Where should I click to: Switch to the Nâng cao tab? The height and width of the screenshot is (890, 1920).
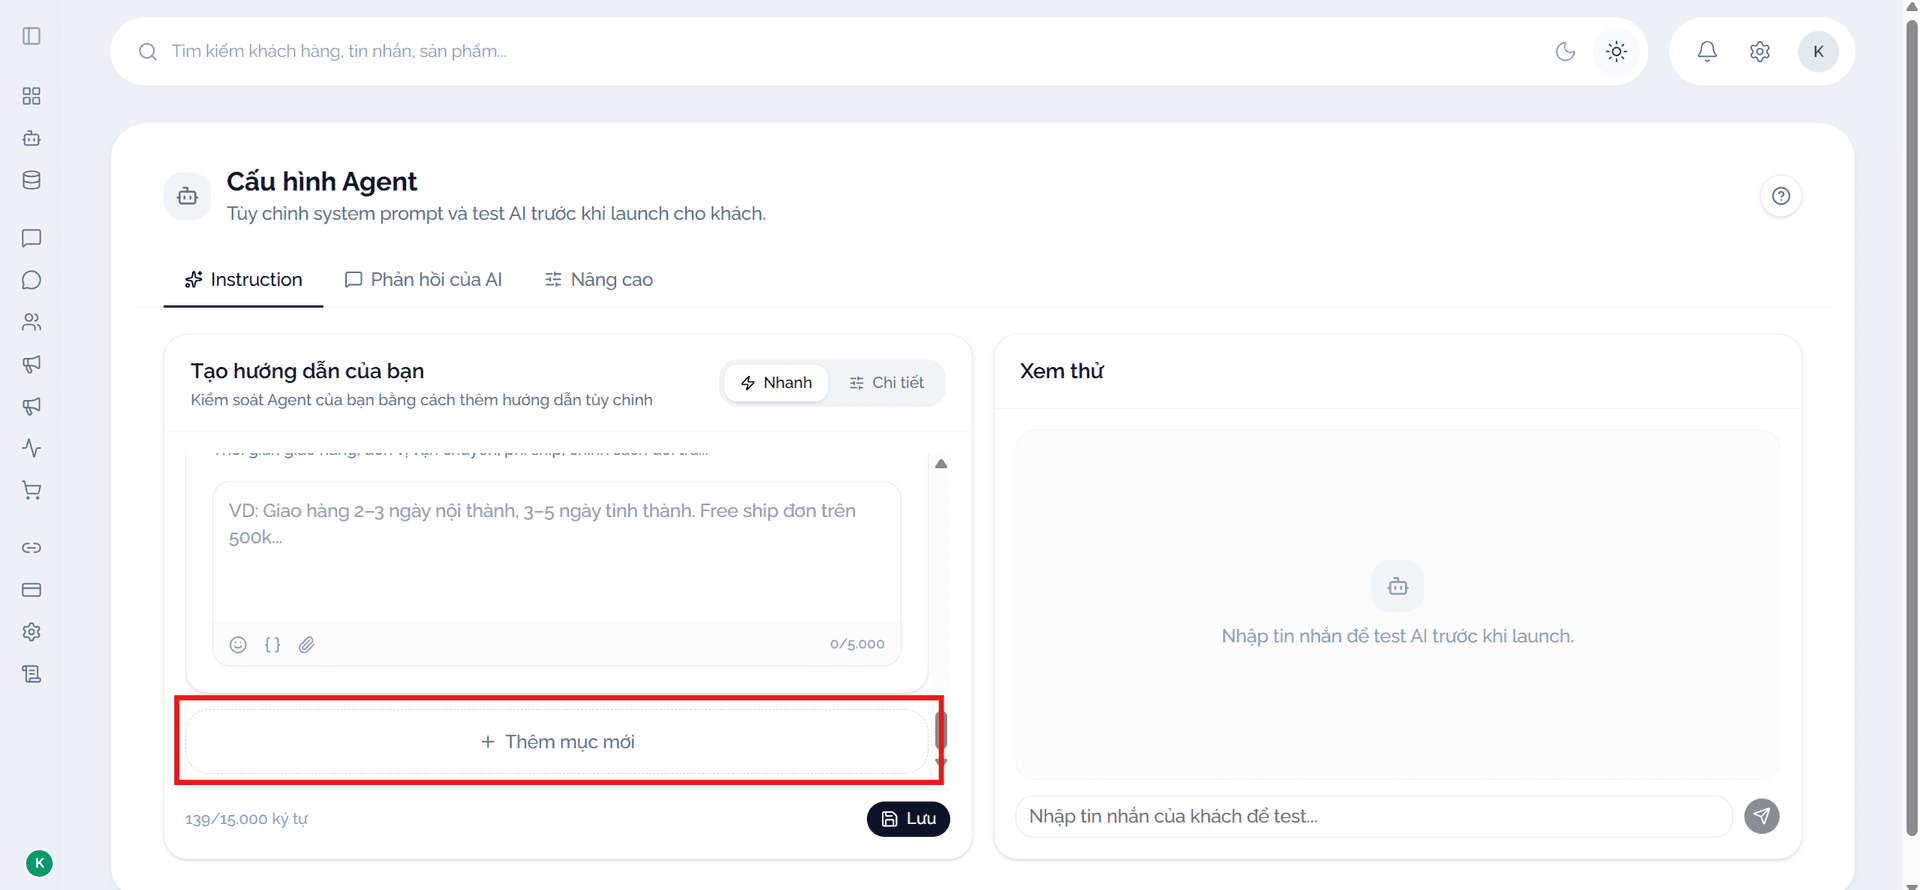[x=598, y=280]
